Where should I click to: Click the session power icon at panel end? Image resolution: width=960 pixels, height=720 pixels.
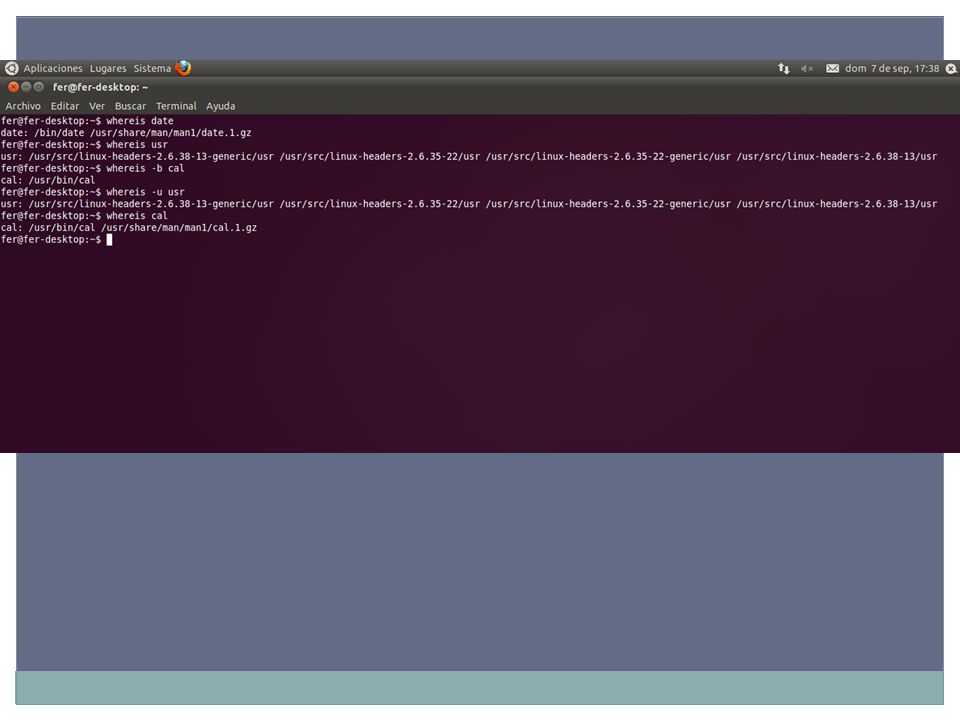[951, 69]
